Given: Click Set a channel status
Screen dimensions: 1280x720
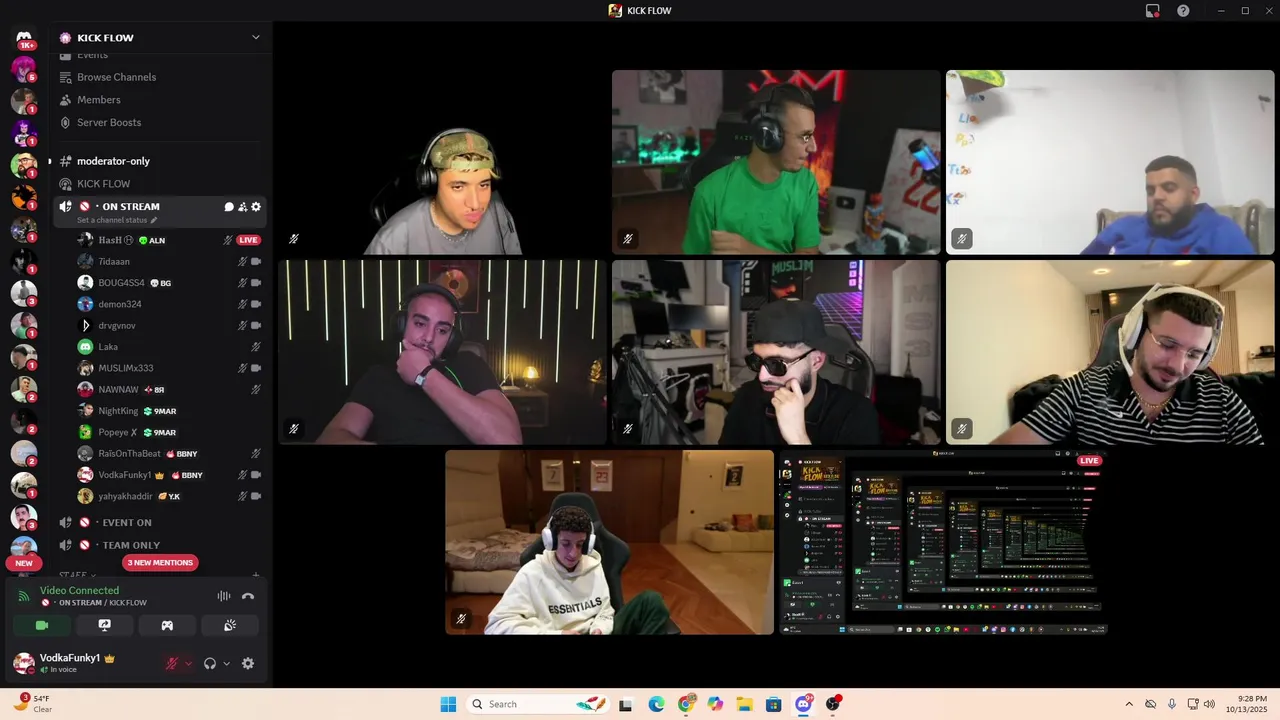Looking at the screenshot, I should pos(112,220).
